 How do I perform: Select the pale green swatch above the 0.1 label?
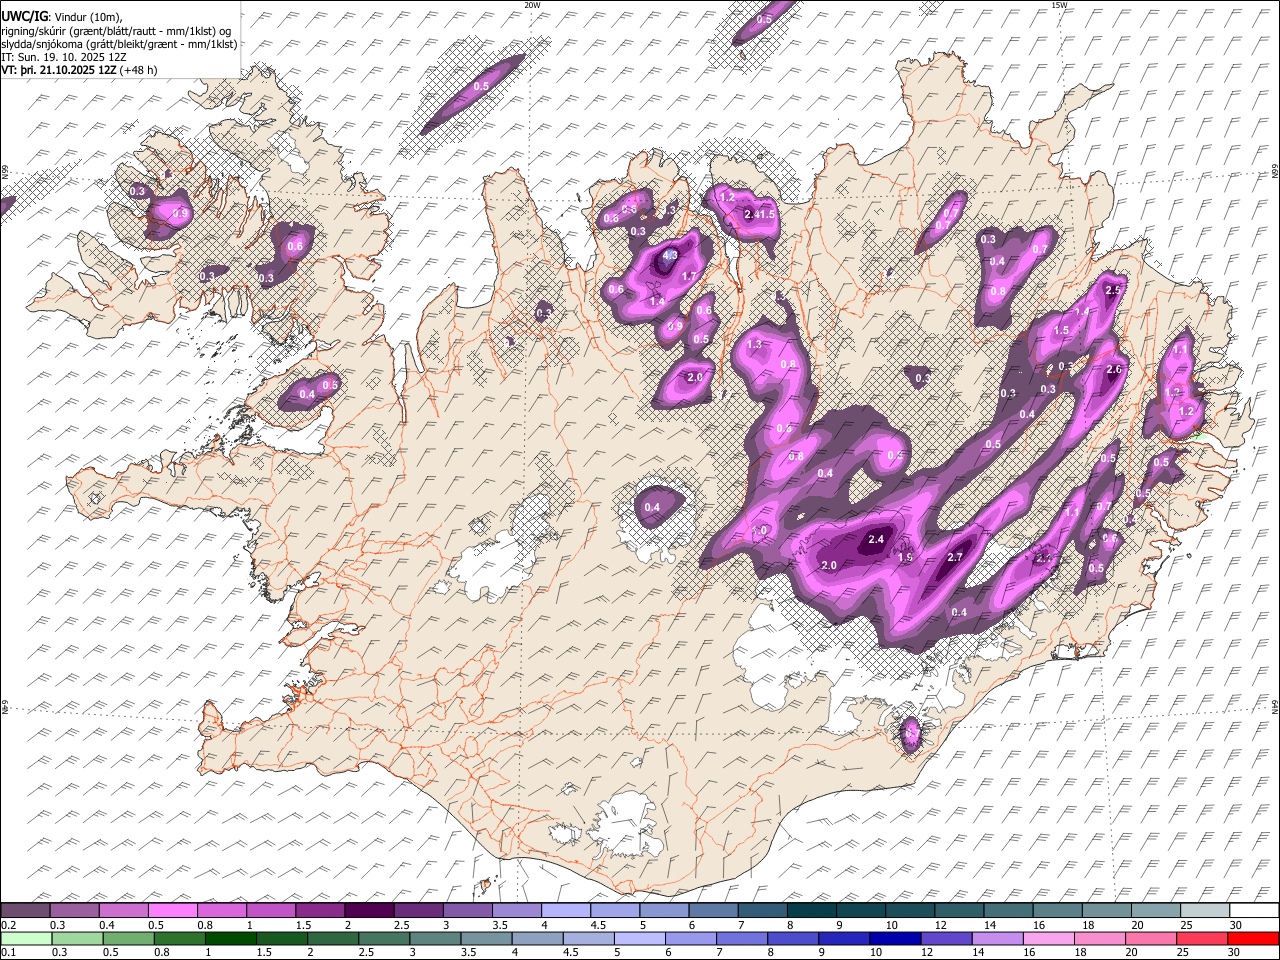point(25,938)
